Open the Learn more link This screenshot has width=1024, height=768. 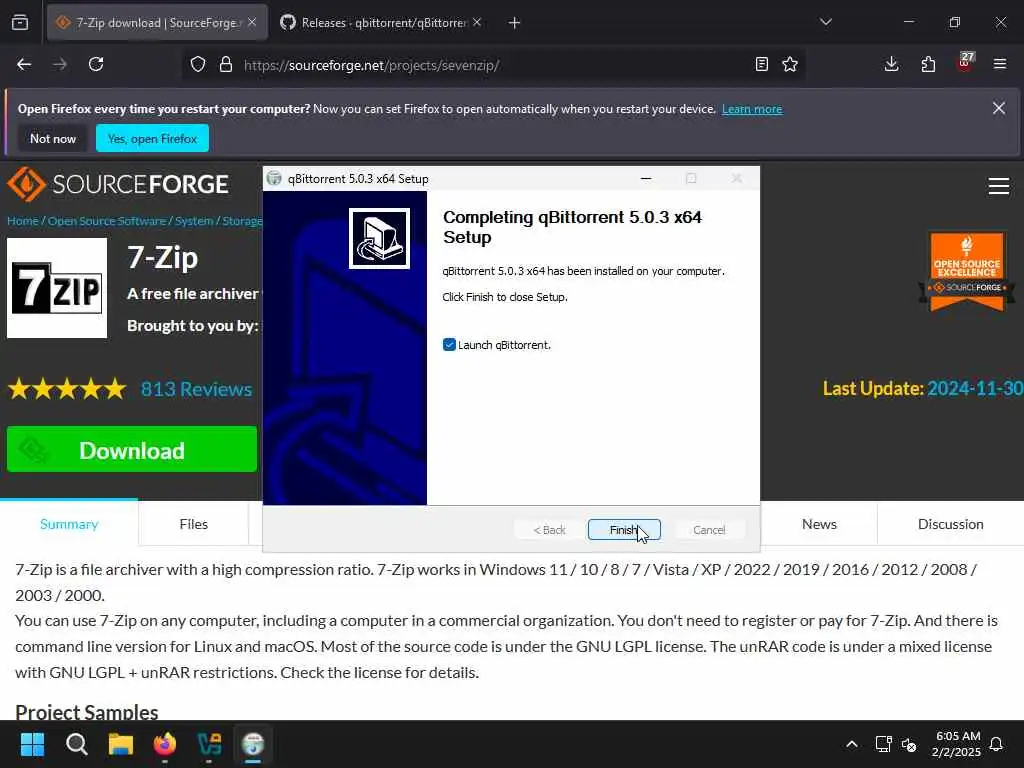tap(752, 109)
